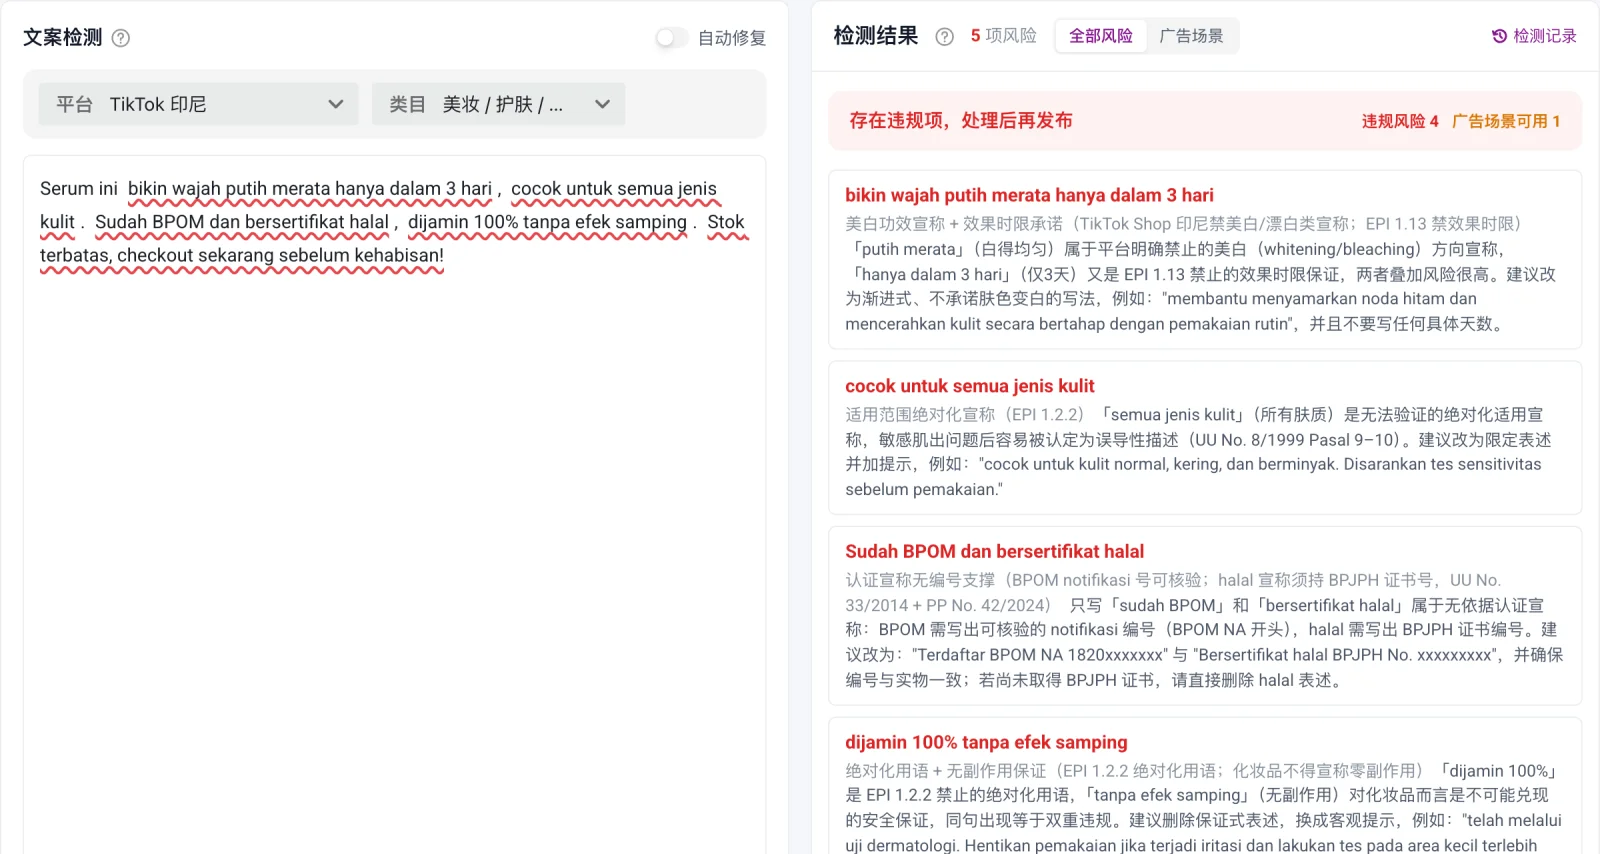Click 广告场景可用 1 filter label
The height and width of the screenshot is (854, 1600).
click(x=1506, y=121)
